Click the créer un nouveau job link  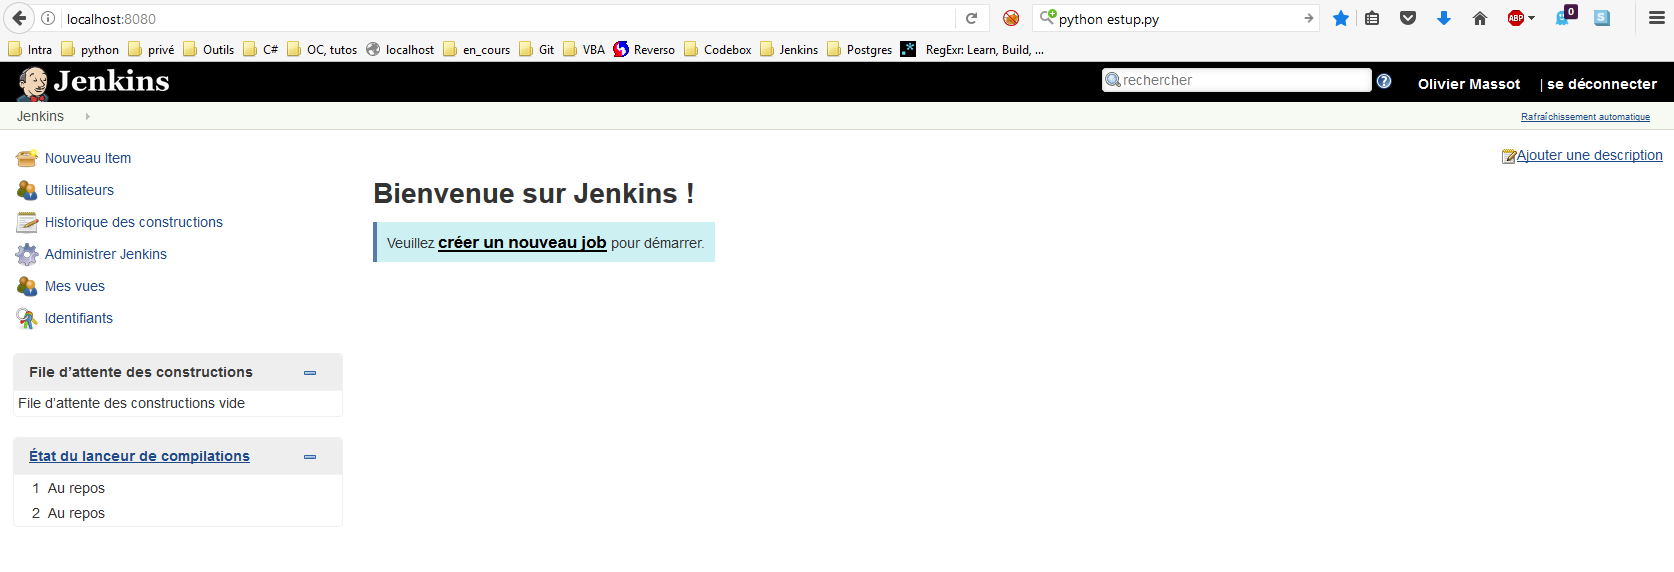pyautogui.click(x=522, y=242)
